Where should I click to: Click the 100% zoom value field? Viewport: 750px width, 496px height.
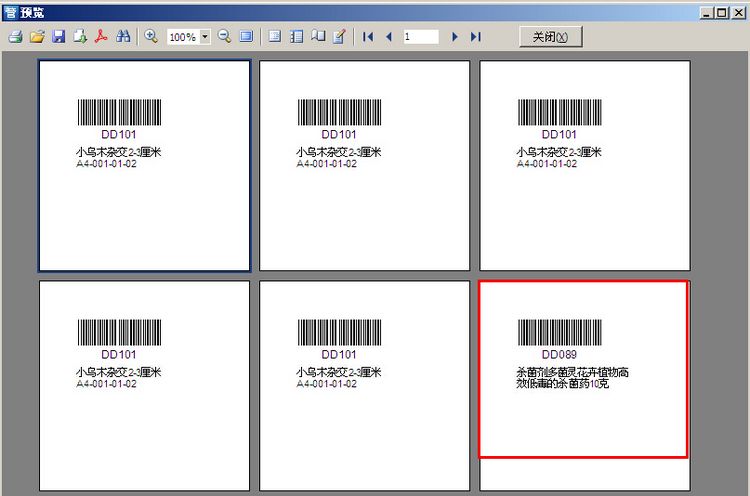pos(183,37)
